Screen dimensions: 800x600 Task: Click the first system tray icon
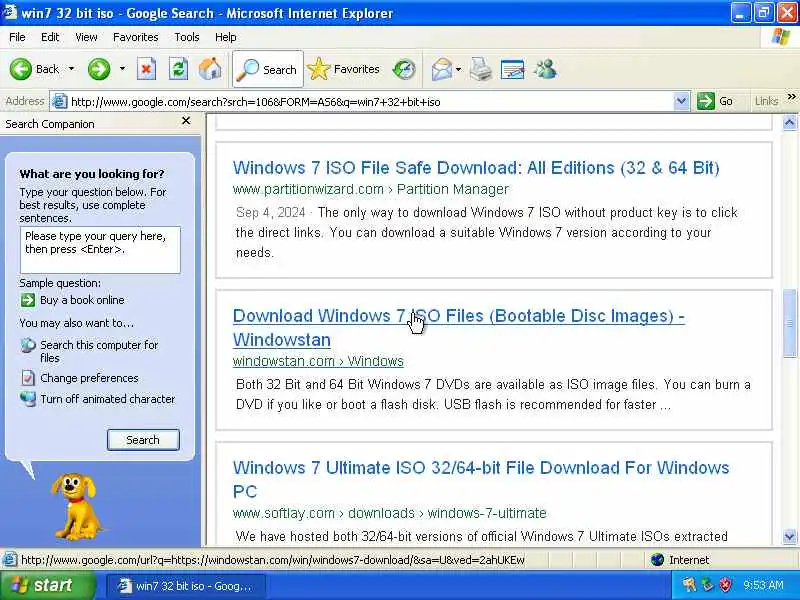[x=689, y=585]
